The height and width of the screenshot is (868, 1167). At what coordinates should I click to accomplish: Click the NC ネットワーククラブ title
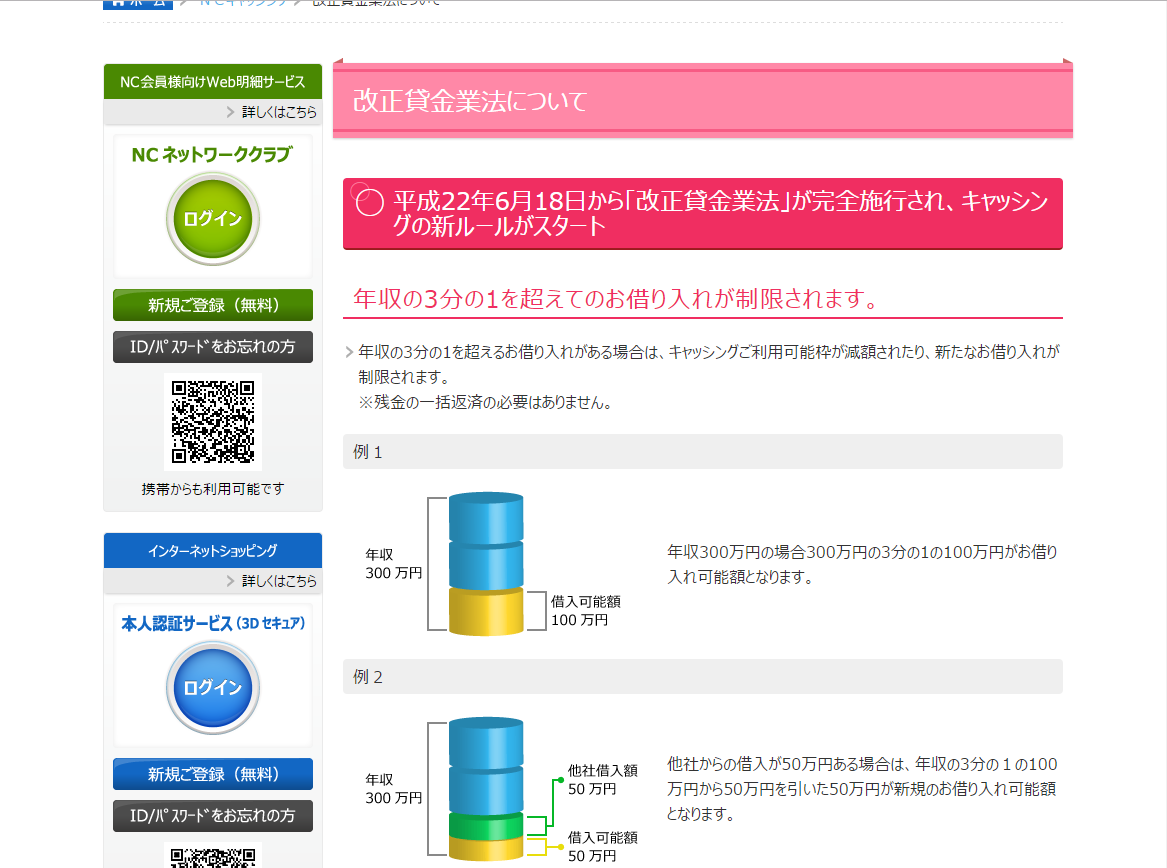(212, 155)
